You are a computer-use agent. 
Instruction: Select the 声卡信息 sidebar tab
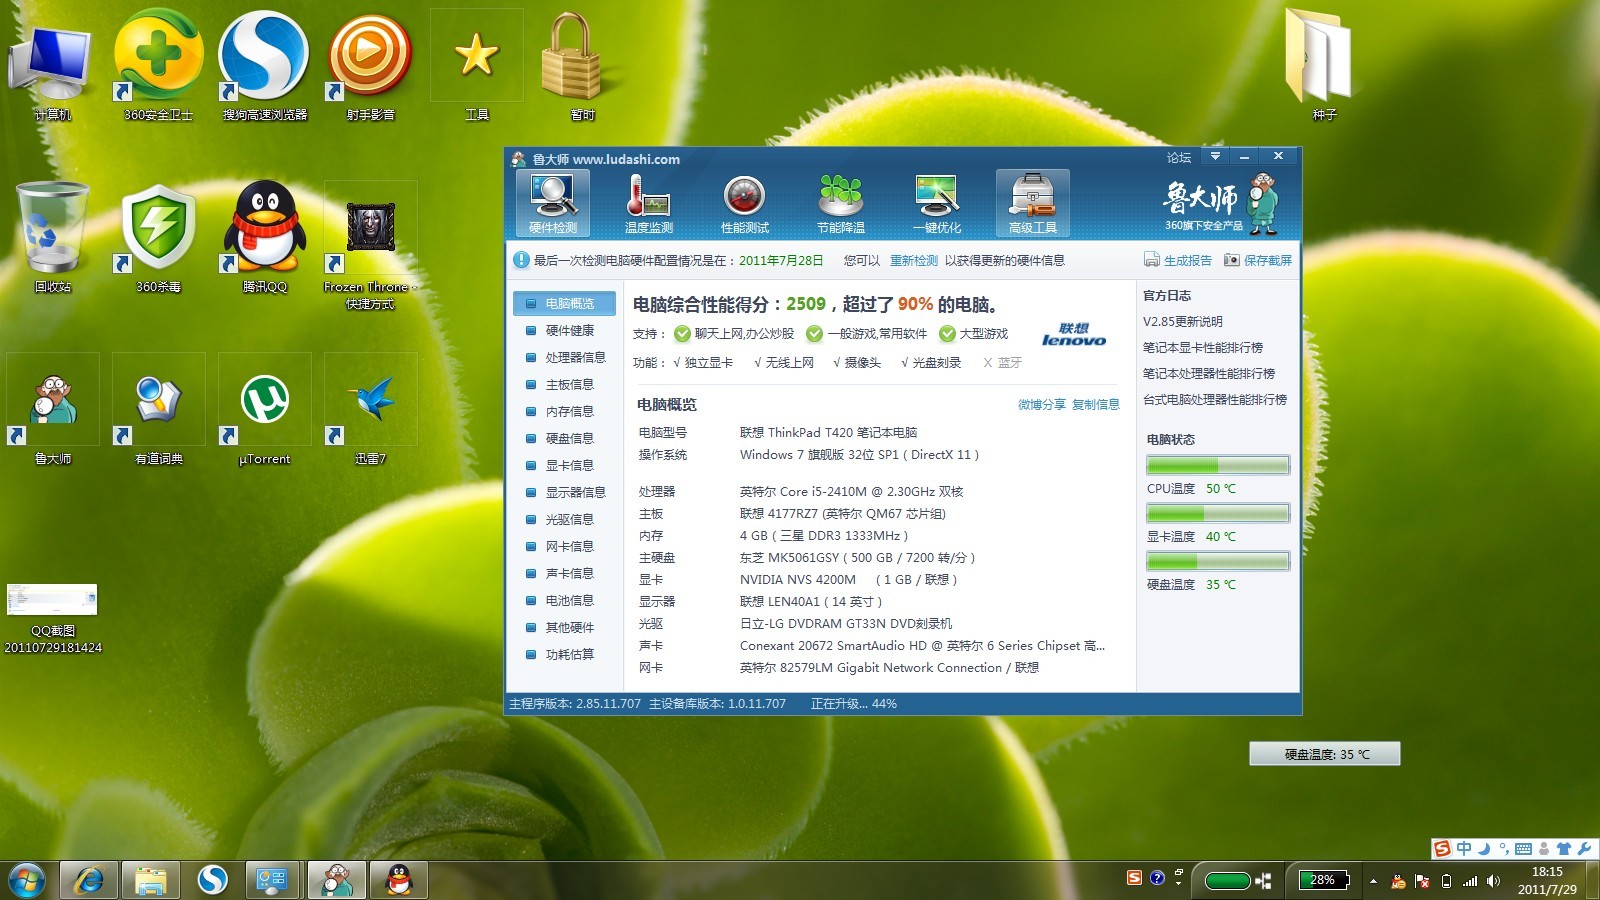click(564, 573)
